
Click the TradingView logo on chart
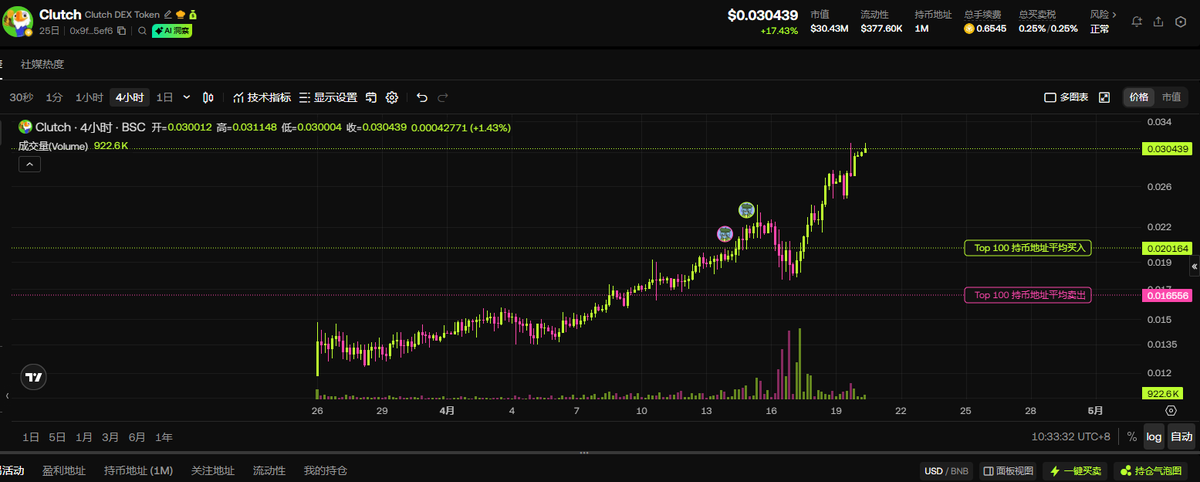point(33,377)
